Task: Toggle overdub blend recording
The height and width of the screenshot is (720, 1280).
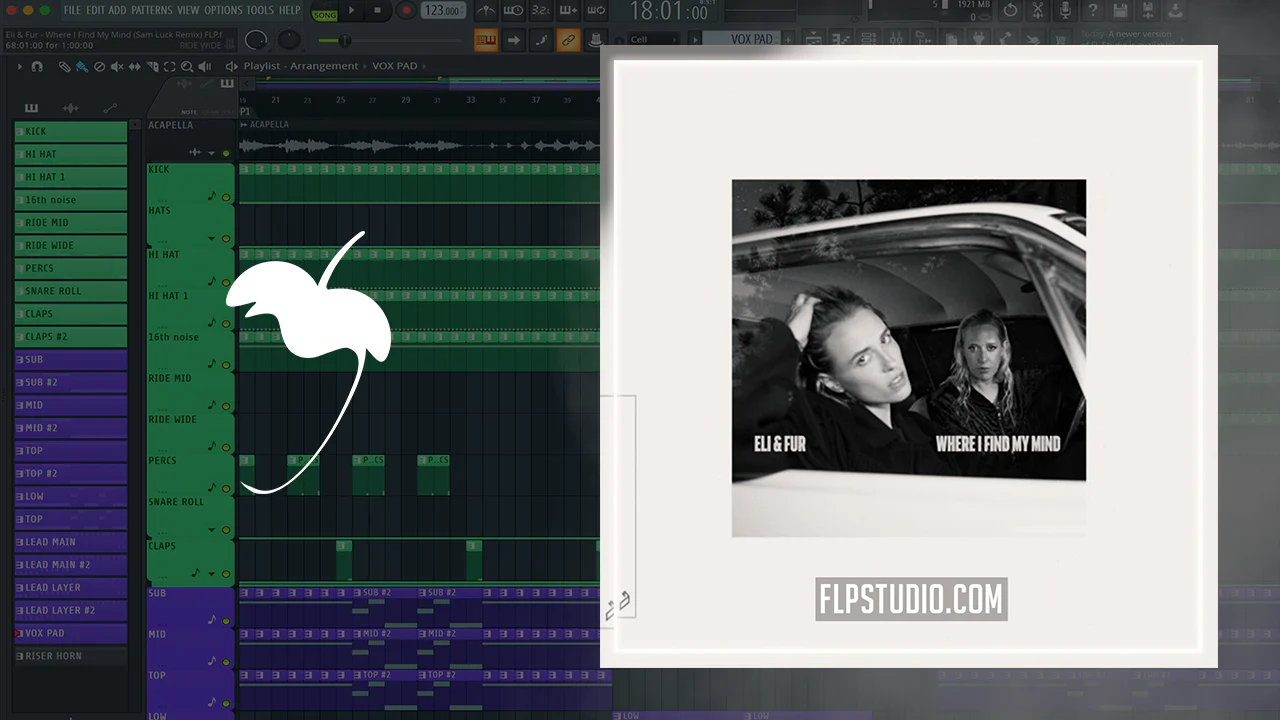Action: [568, 11]
